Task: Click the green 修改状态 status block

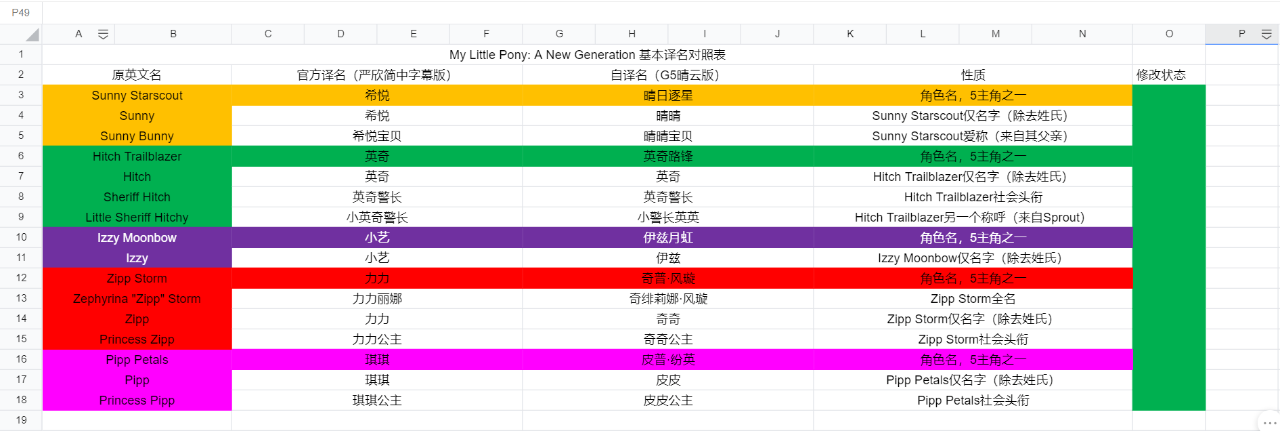Action: (x=1168, y=247)
